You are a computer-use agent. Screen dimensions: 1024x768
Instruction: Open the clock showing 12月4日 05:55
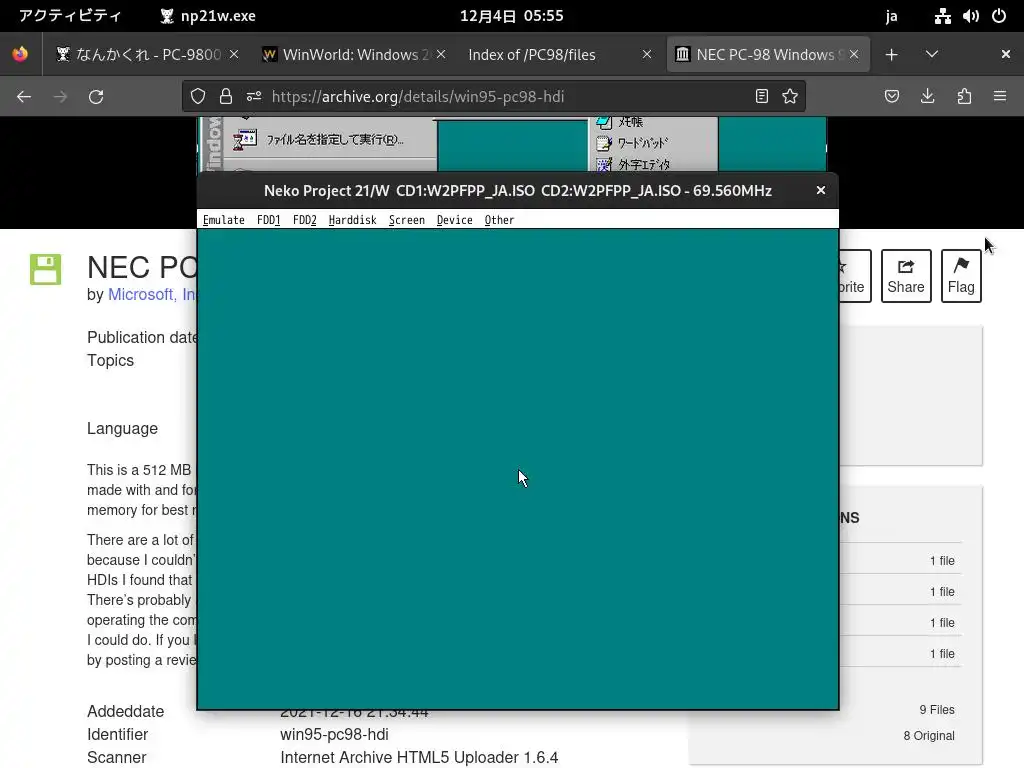point(511,16)
